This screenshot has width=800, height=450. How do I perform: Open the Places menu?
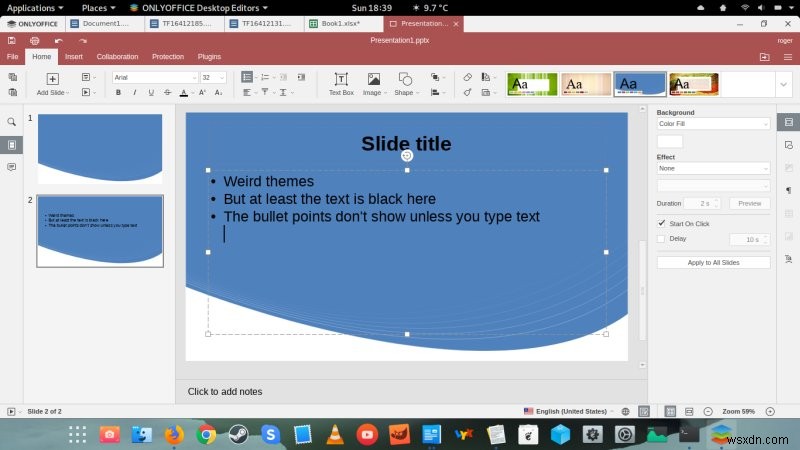pyautogui.click(x=98, y=8)
